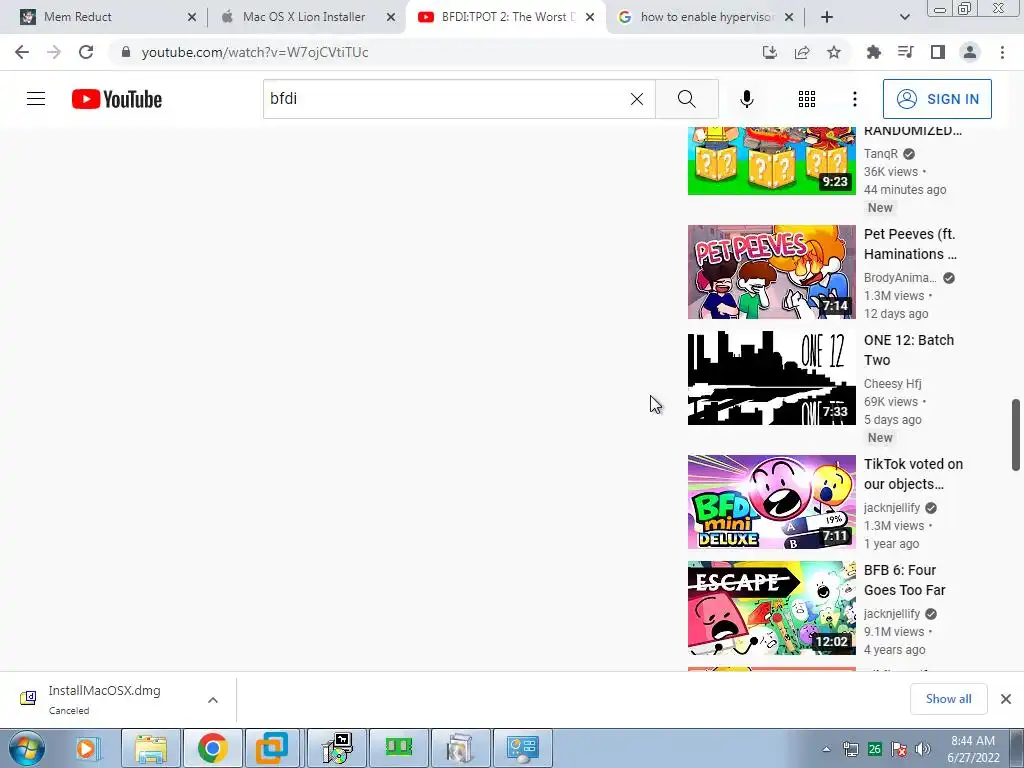Click the address bar URL
This screenshot has width=1024, height=768.
click(x=255, y=52)
